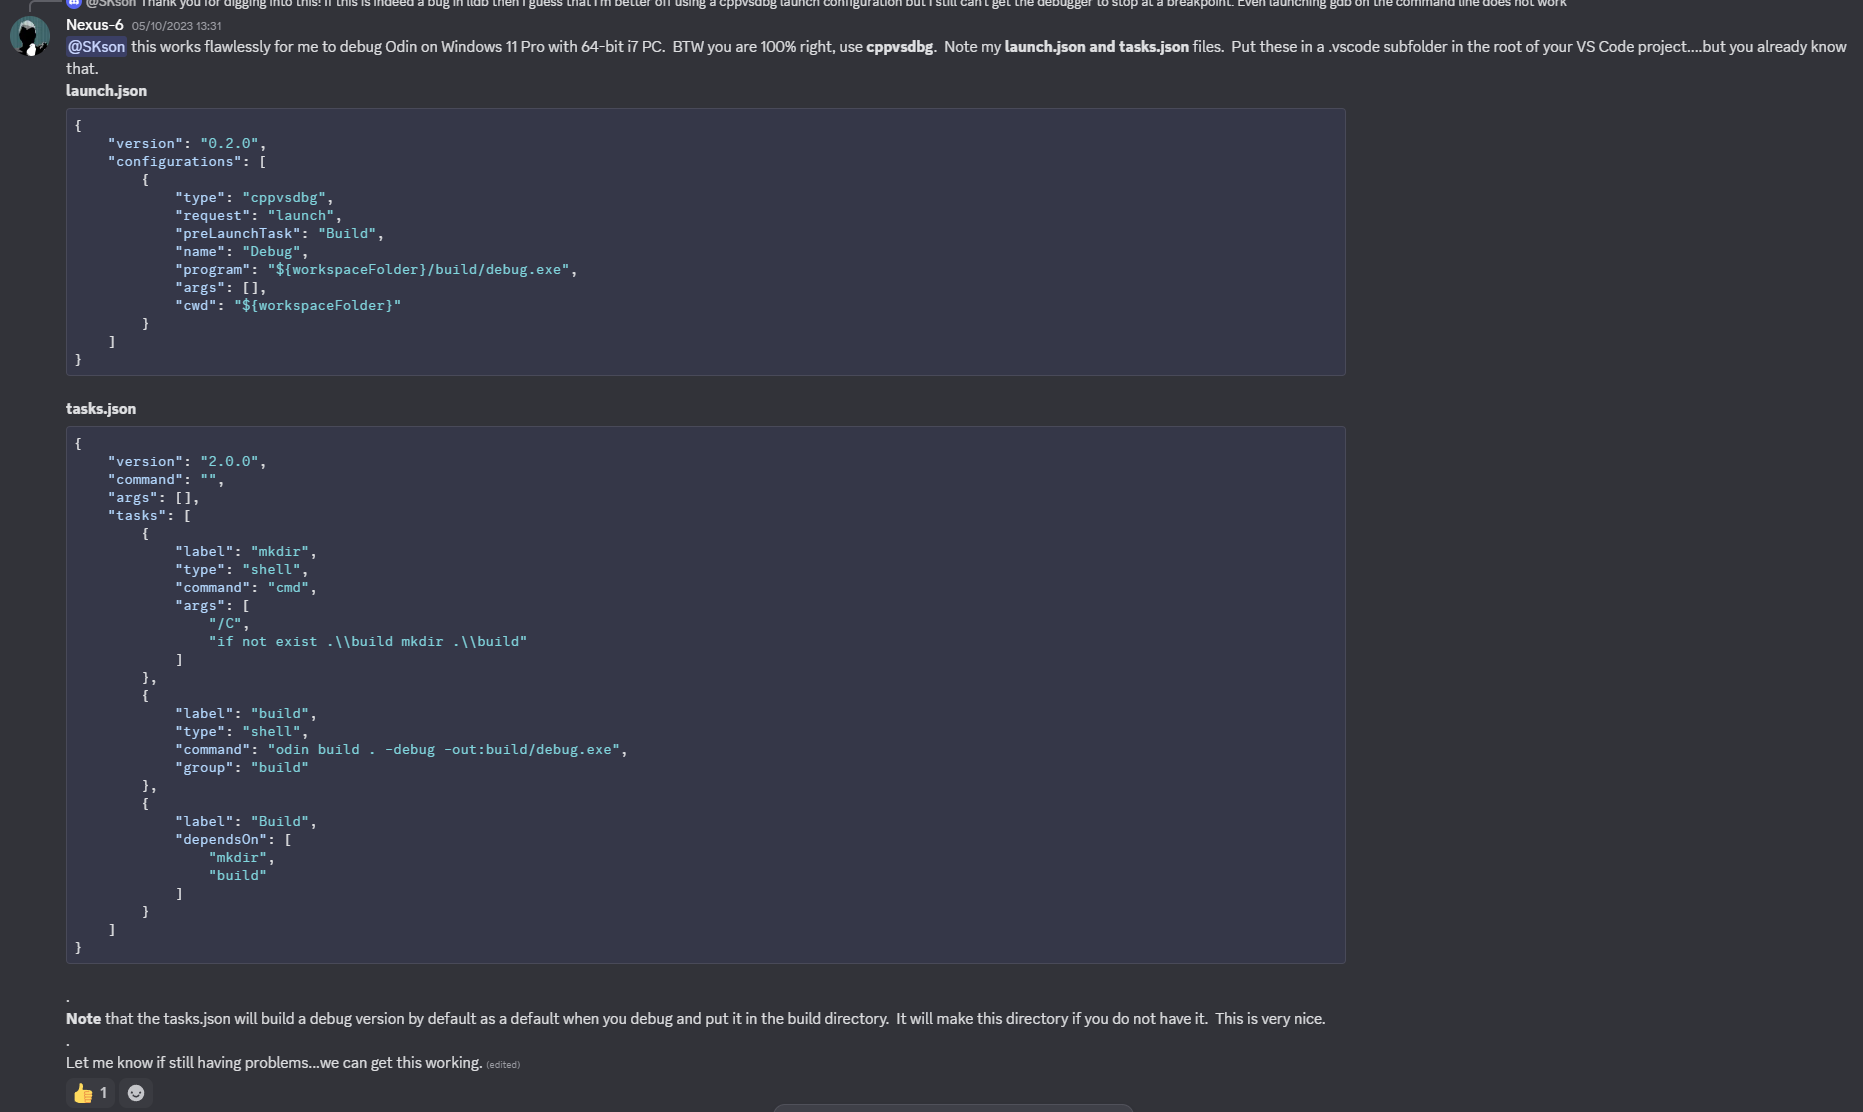The image size is (1863, 1112).
Task: Click the "preLaunchTask": "Build" code line
Action: [279, 234]
